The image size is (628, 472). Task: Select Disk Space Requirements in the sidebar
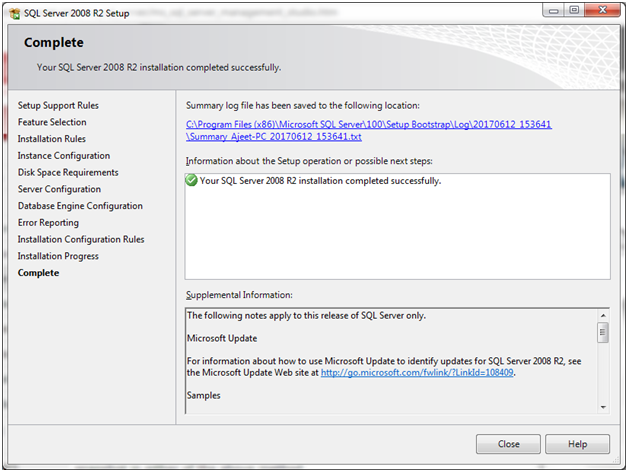(x=68, y=172)
